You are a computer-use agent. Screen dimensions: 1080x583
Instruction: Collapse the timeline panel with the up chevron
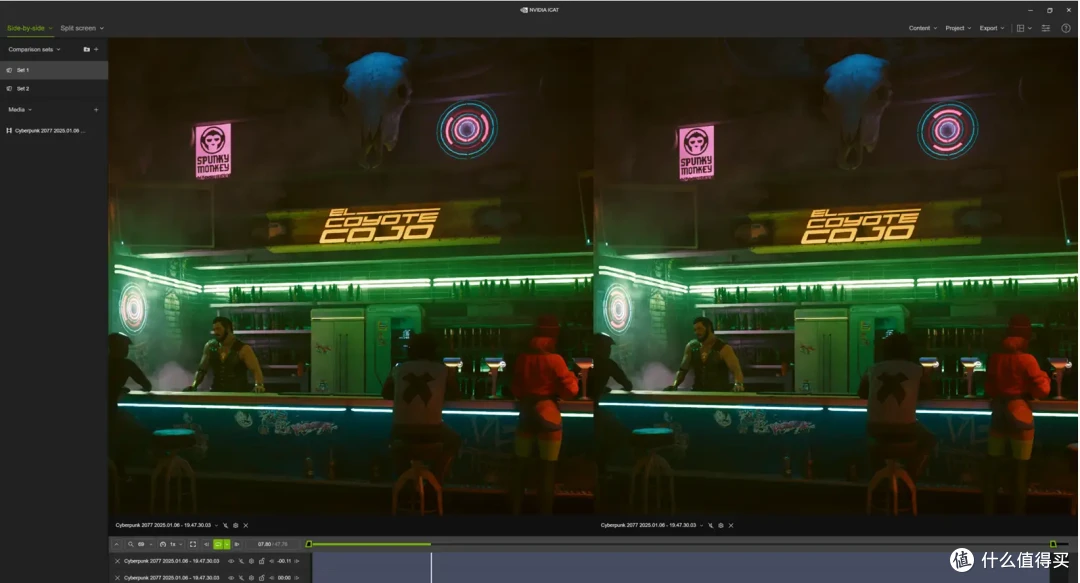click(116, 544)
